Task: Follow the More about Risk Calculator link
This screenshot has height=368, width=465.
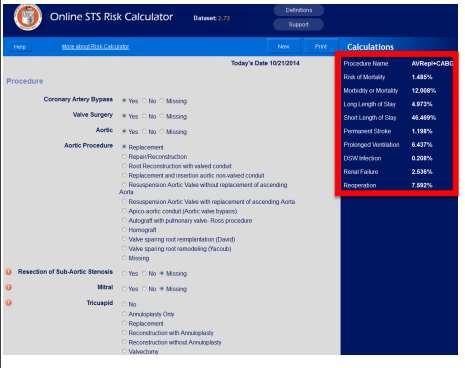Action: tap(95, 47)
